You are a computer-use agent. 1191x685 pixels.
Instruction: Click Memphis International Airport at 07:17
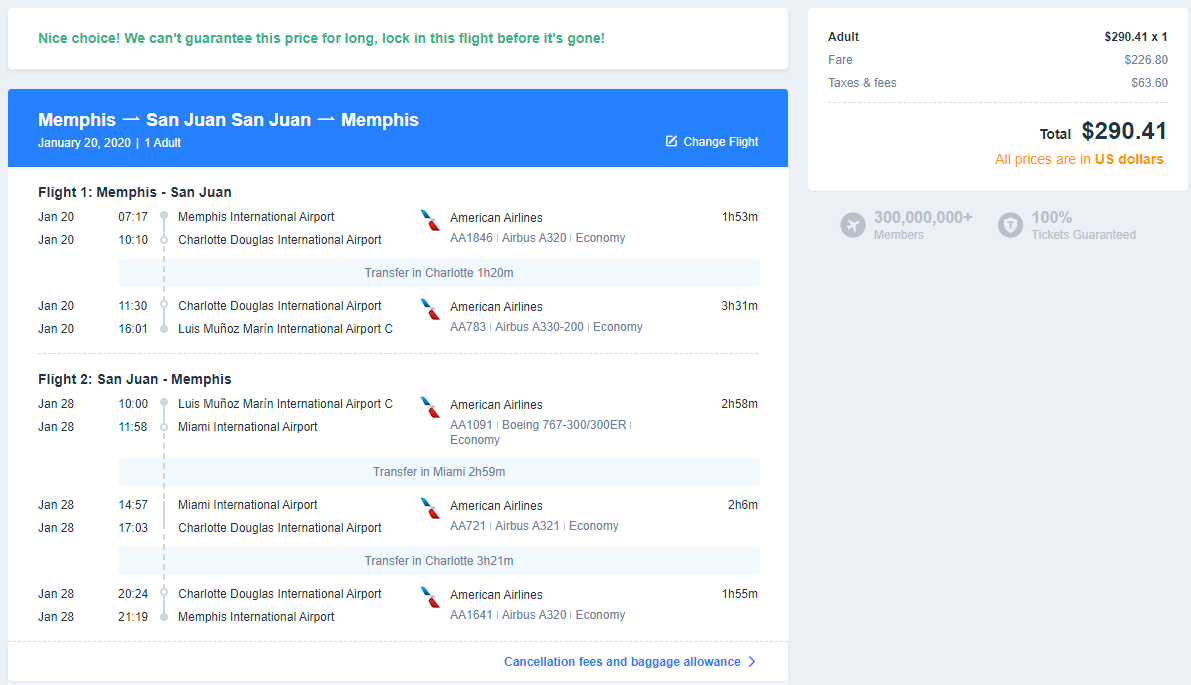pyautogui.click(x=256, y=216)
